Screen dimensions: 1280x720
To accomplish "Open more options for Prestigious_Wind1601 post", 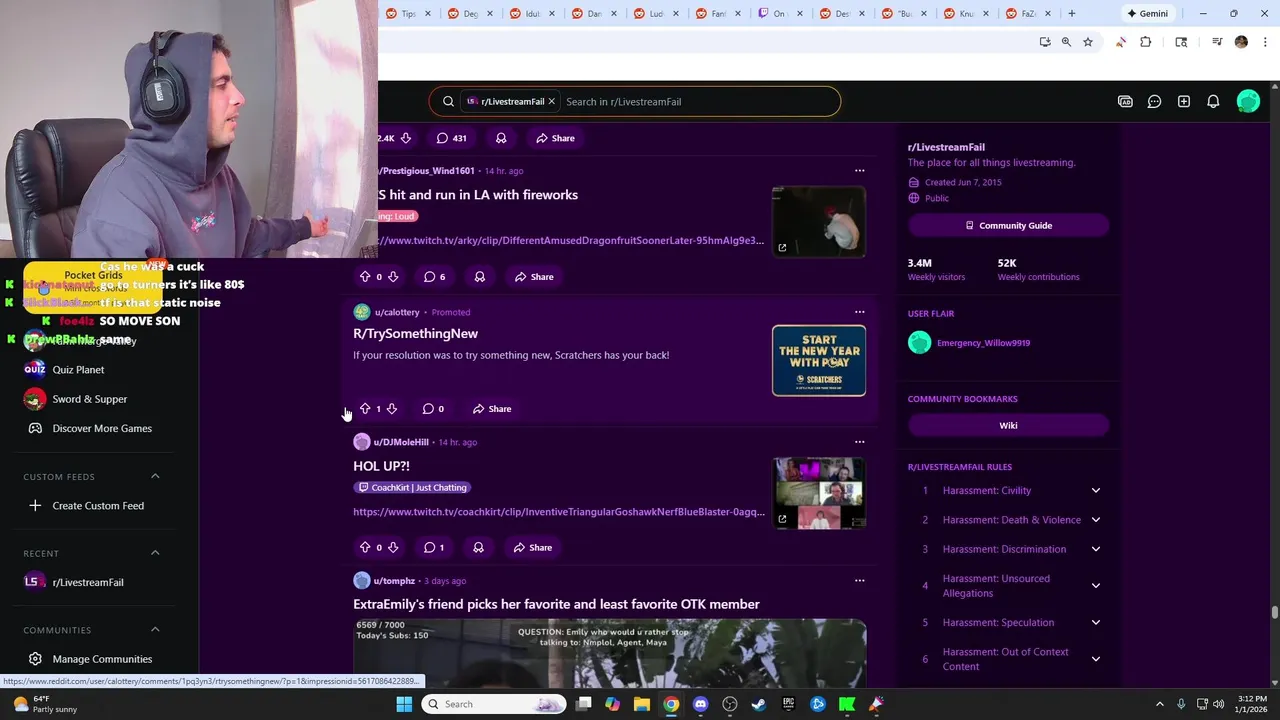I will point(859,170).
